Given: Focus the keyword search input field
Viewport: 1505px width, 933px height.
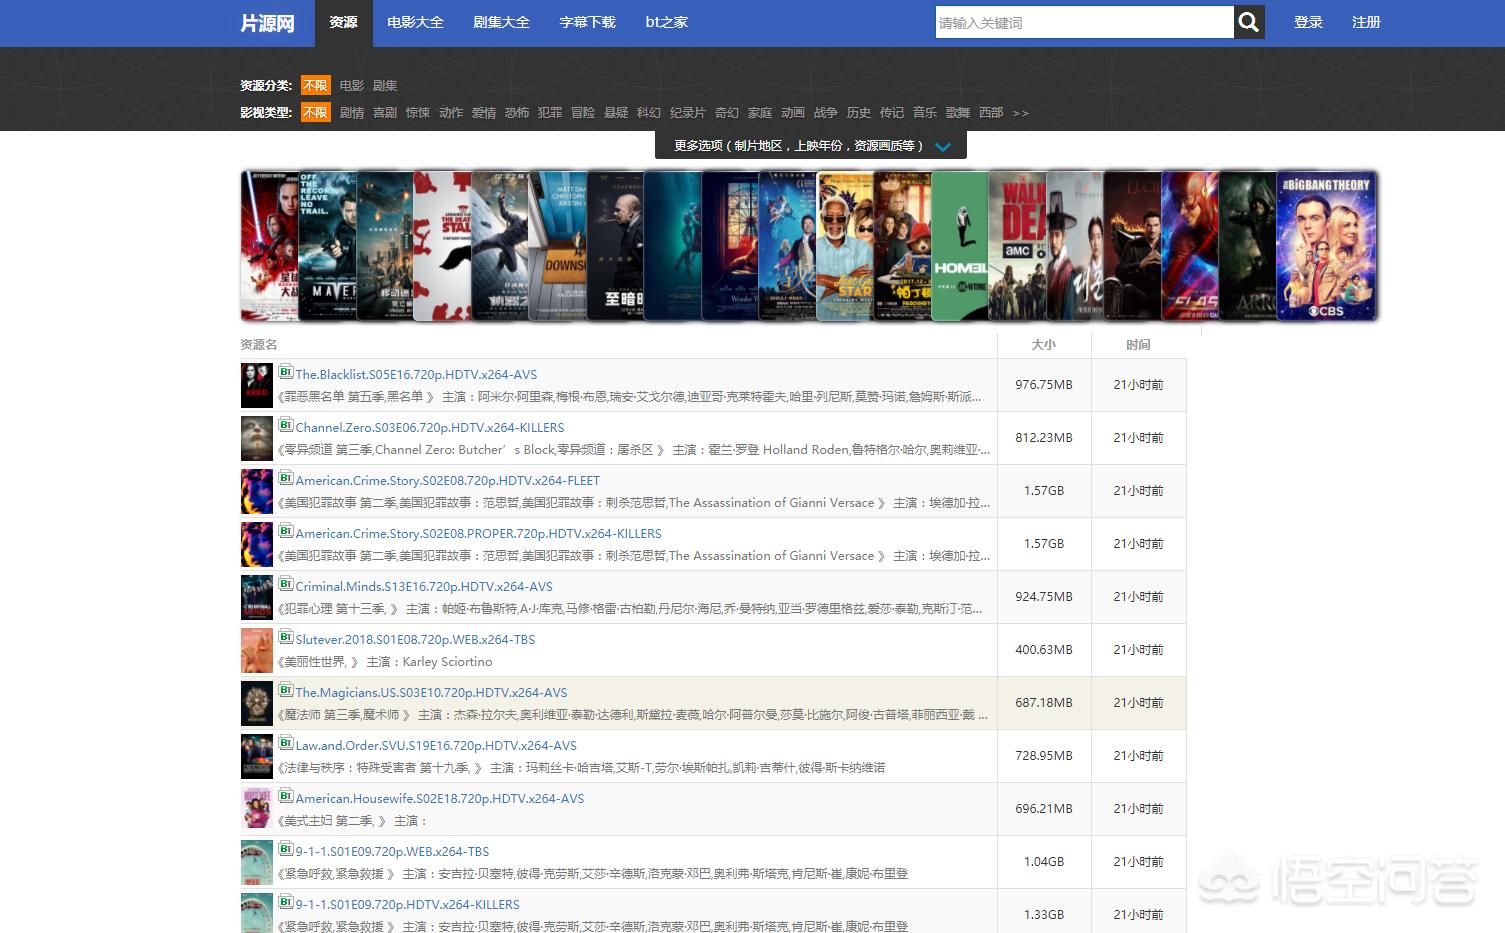Looking at the screenshot, I should [x=1084, y=22].
